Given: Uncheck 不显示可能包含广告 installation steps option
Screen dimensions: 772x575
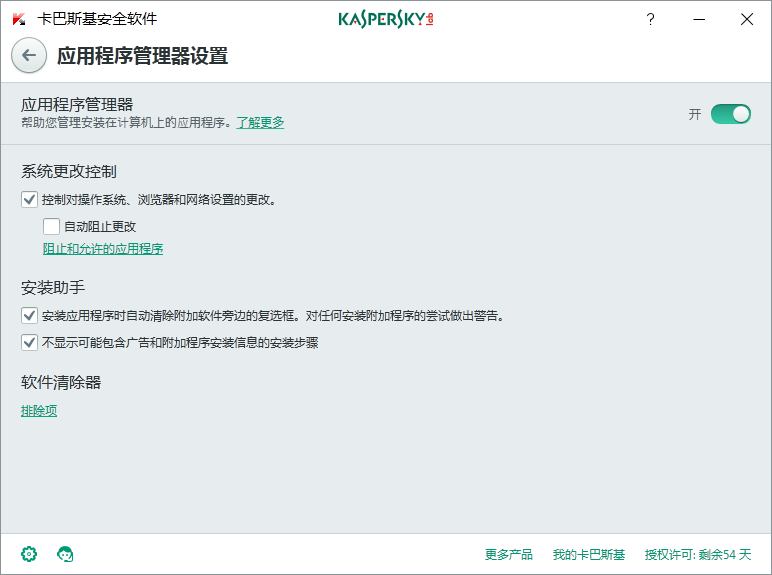Looking at the screenshot, I should (29, 342).
